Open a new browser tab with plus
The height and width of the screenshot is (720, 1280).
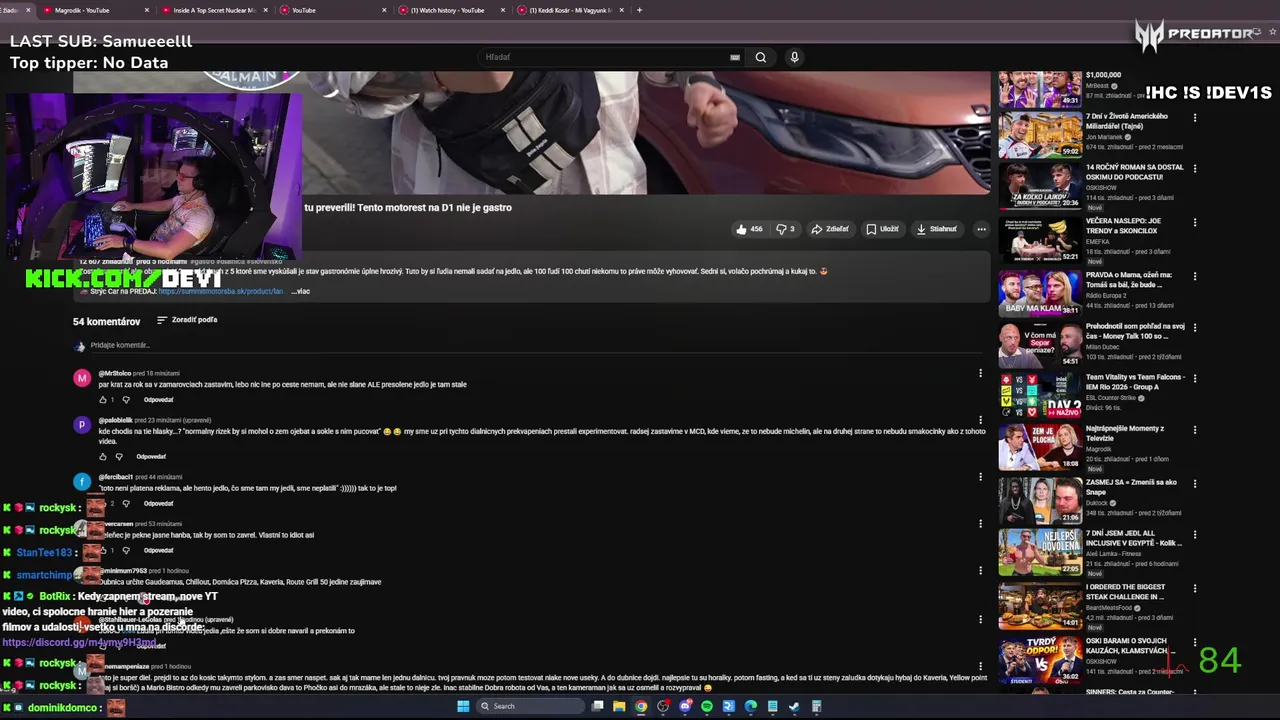[x=640, y=10]
